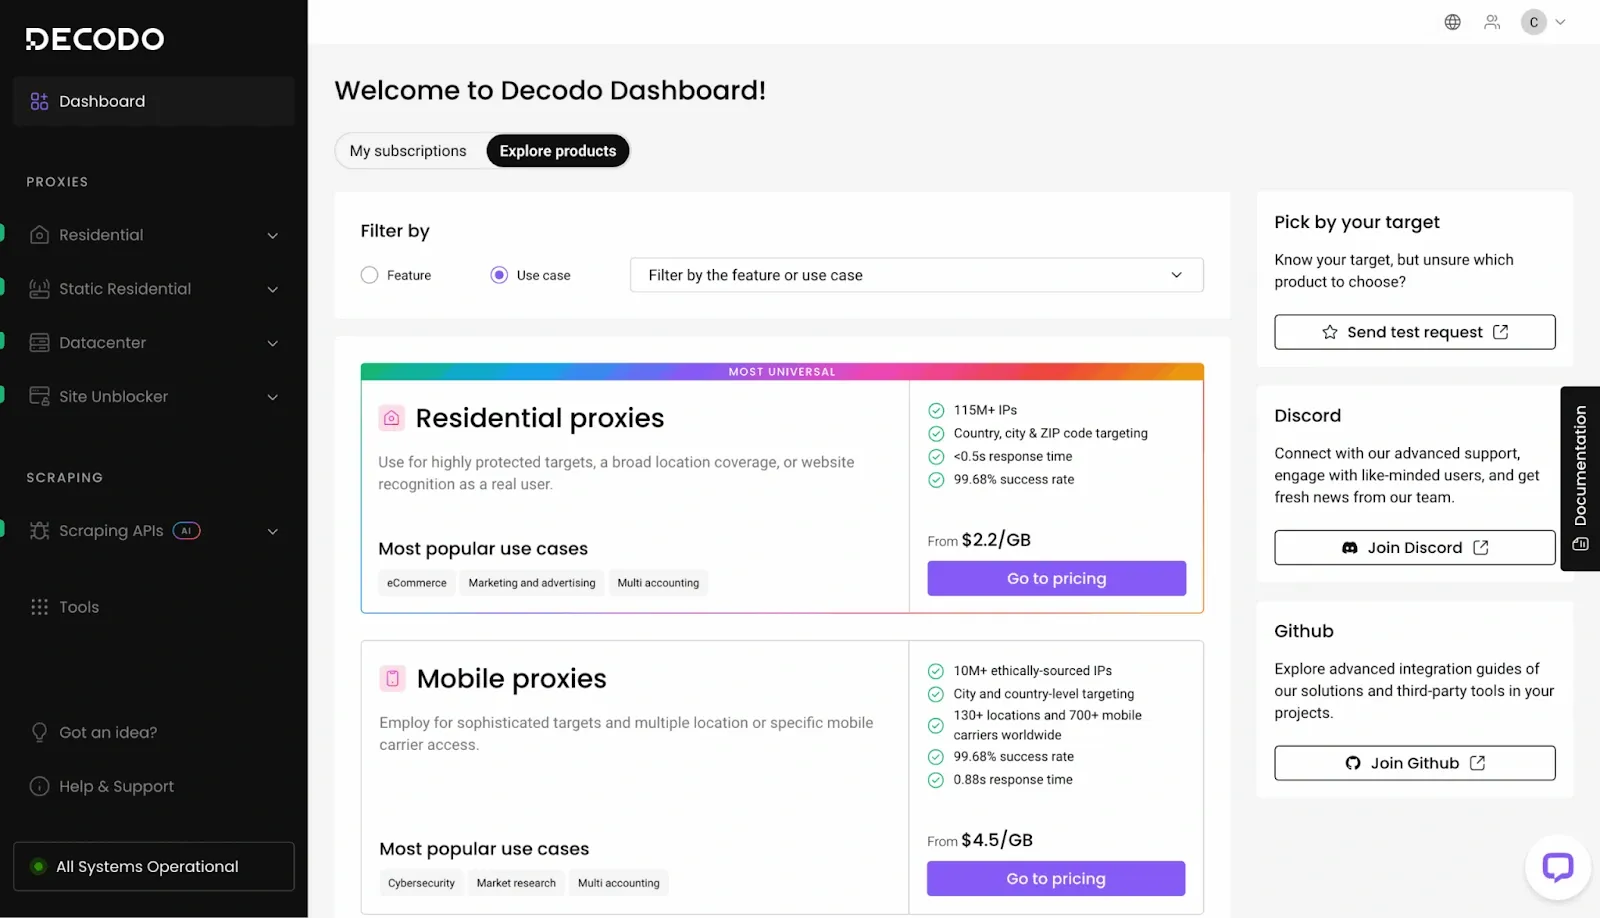Select the Feature radio button
Viewport: 1600px width, 918px height.
click(x=370, y=275)
